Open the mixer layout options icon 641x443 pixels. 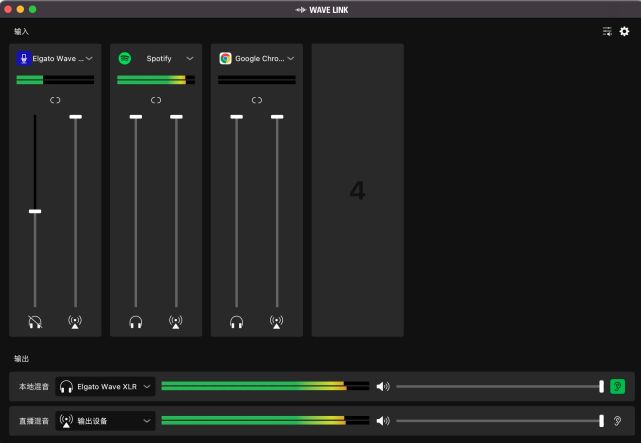607,31
